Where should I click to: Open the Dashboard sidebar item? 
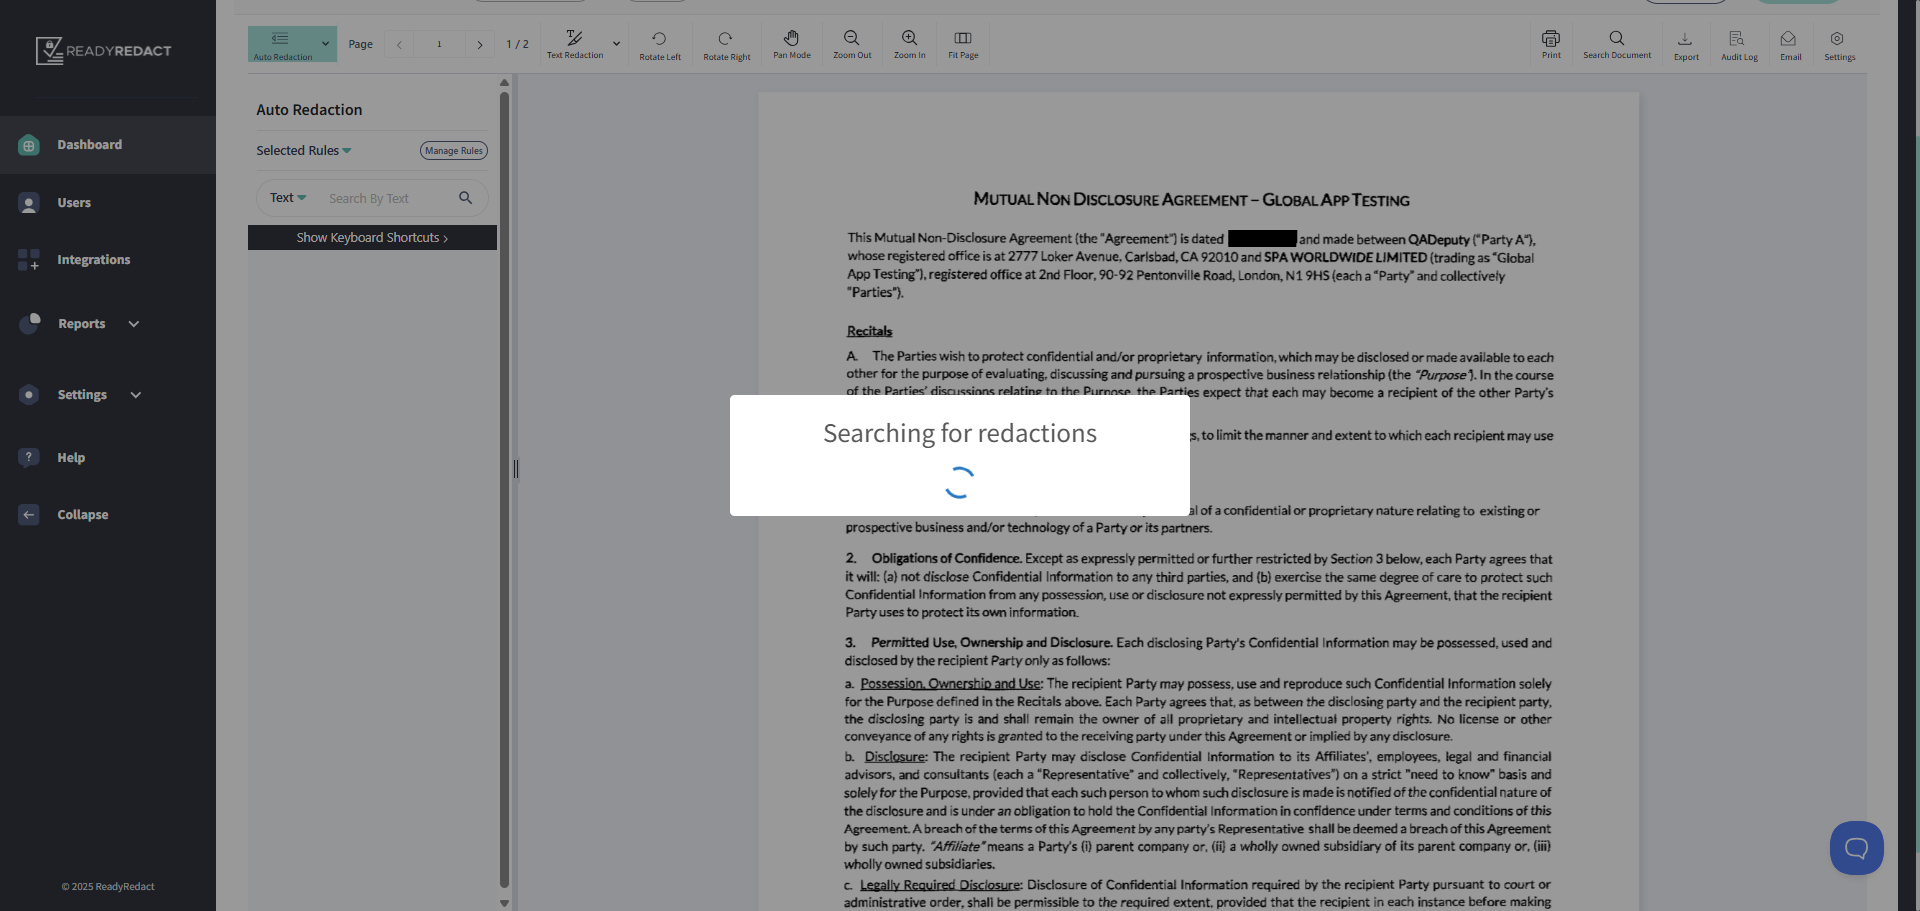[x=108, y=145]
